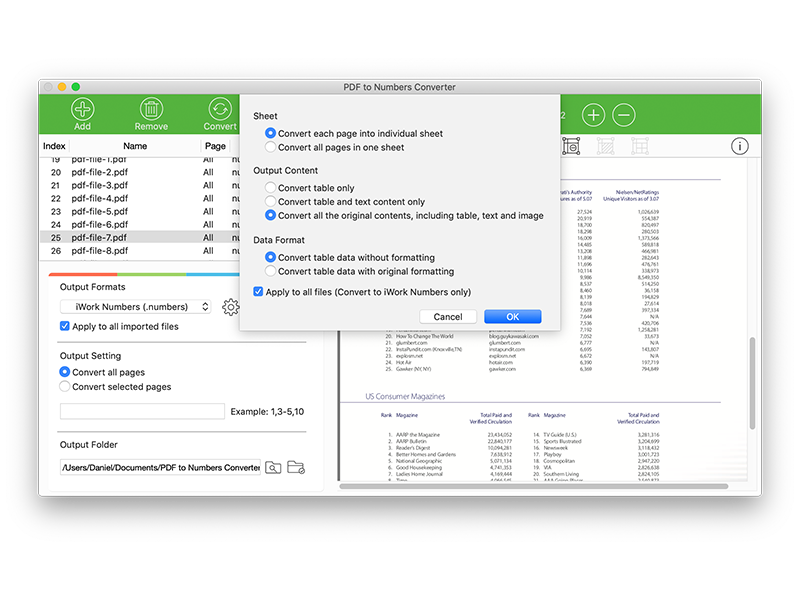Browse for output folder with magnifier folder icon
Viewport: 800px width, 600px height.
pyautogui.click(x=273, y=467)
